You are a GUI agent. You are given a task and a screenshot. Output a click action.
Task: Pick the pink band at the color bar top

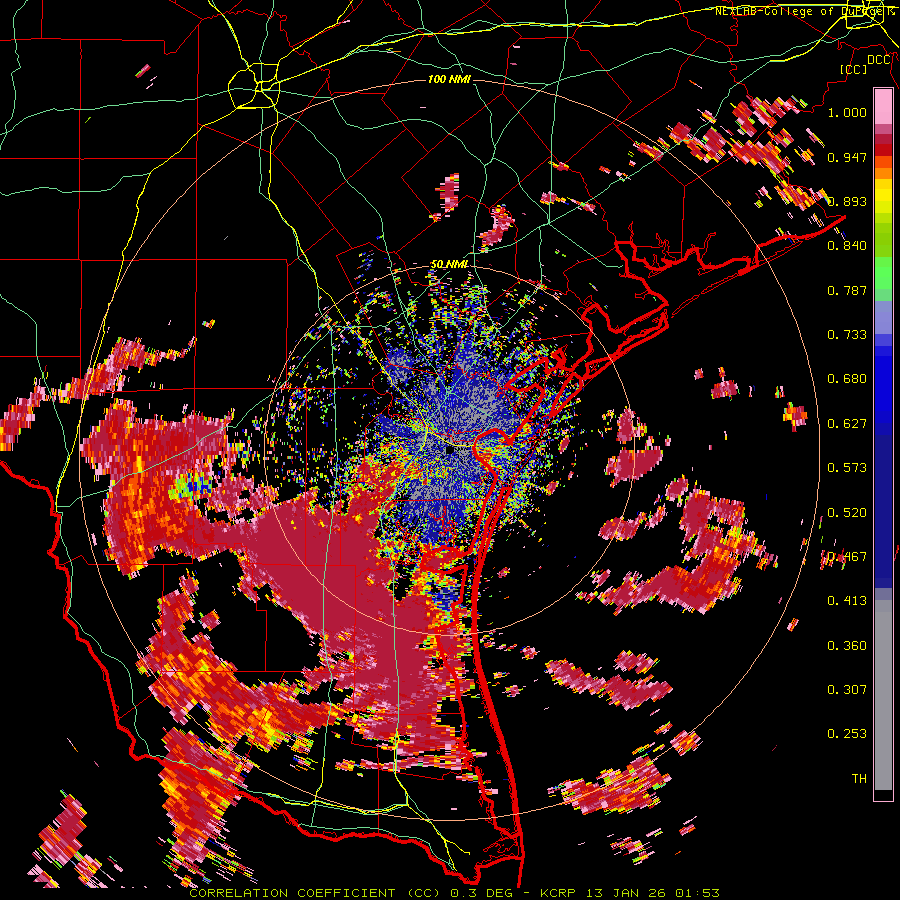(x=883, y=107)
